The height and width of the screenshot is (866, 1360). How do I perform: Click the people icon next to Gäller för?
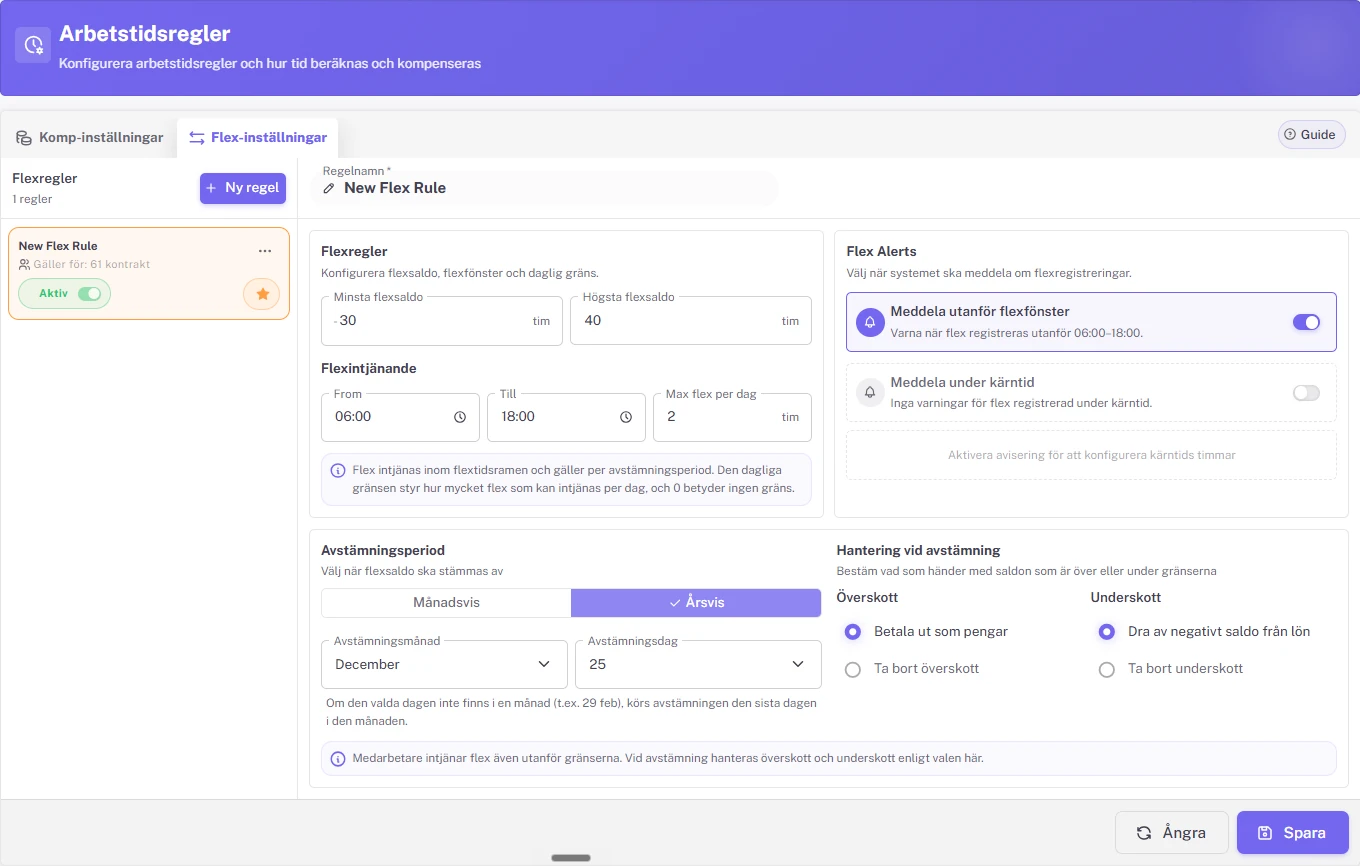[25, 265]
